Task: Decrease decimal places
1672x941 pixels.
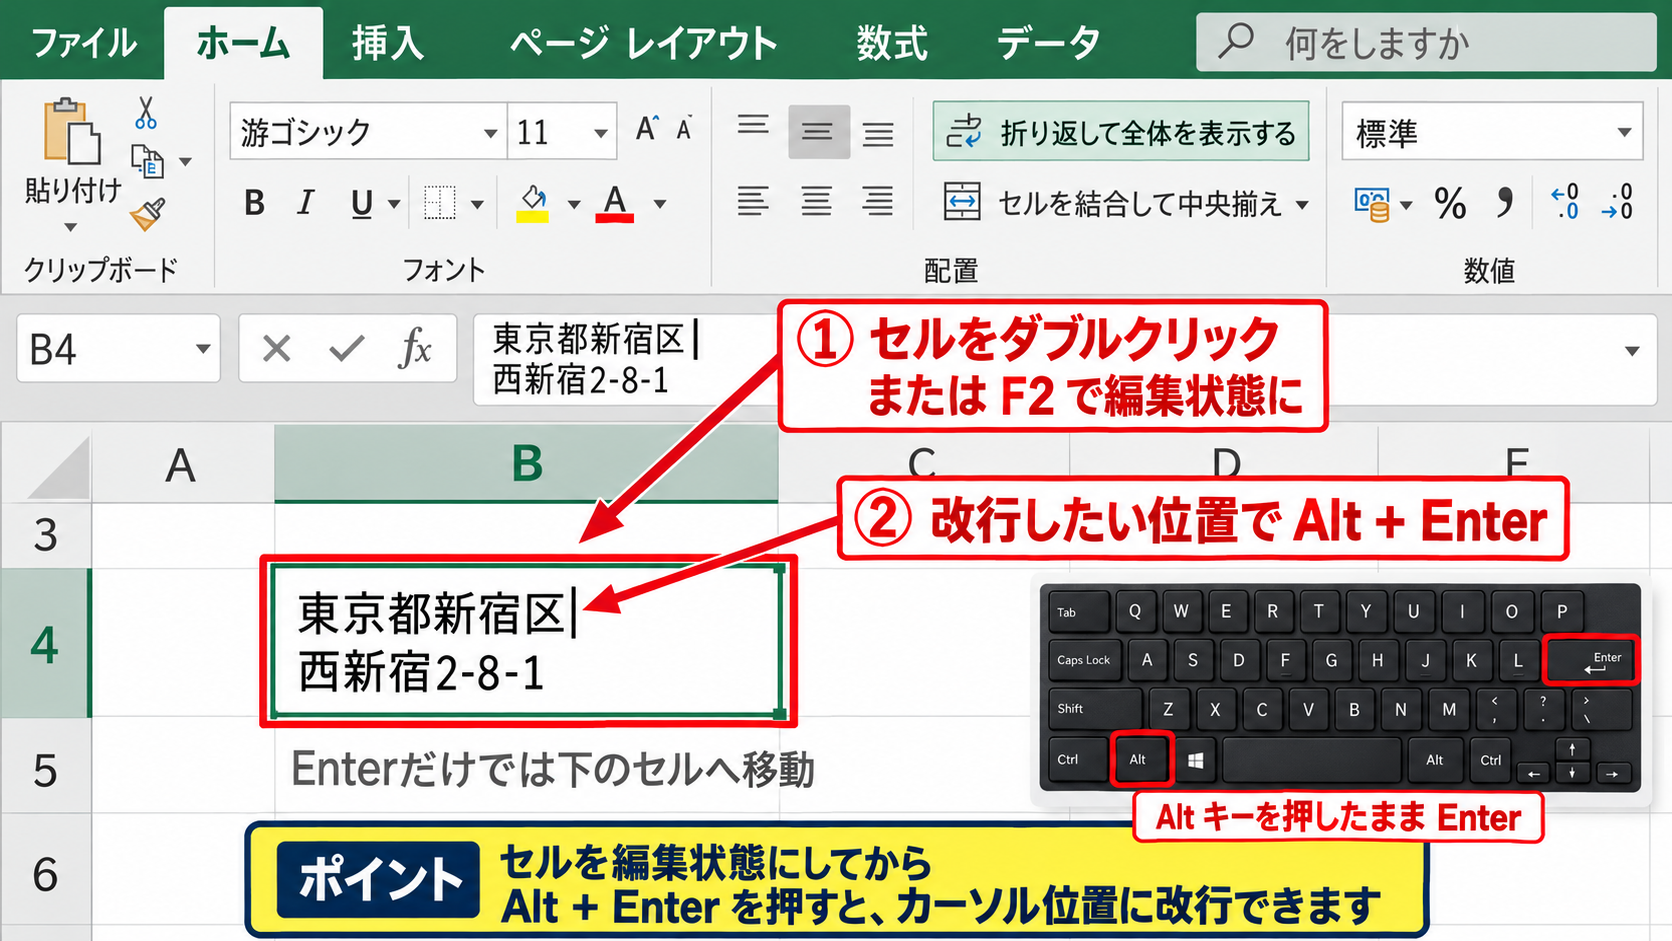Action: pyautogui.click(x=1617, y=202)
